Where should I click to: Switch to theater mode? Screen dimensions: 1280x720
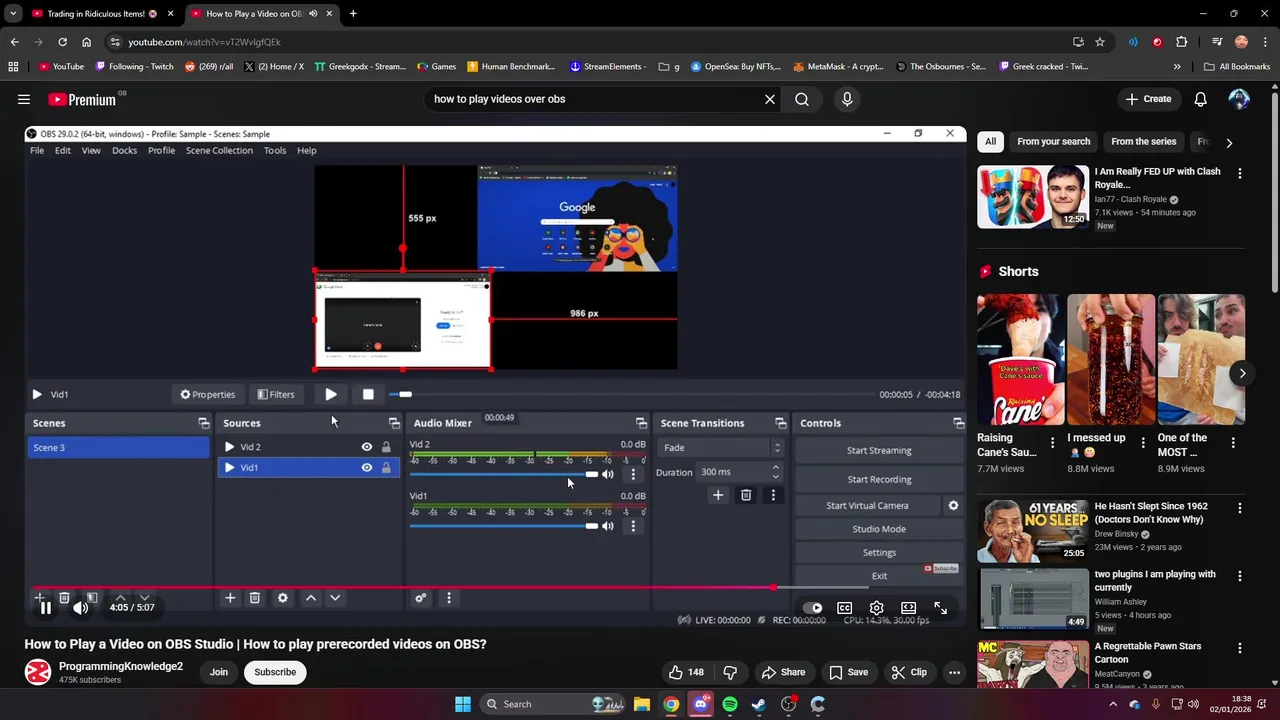pos(908,608)
